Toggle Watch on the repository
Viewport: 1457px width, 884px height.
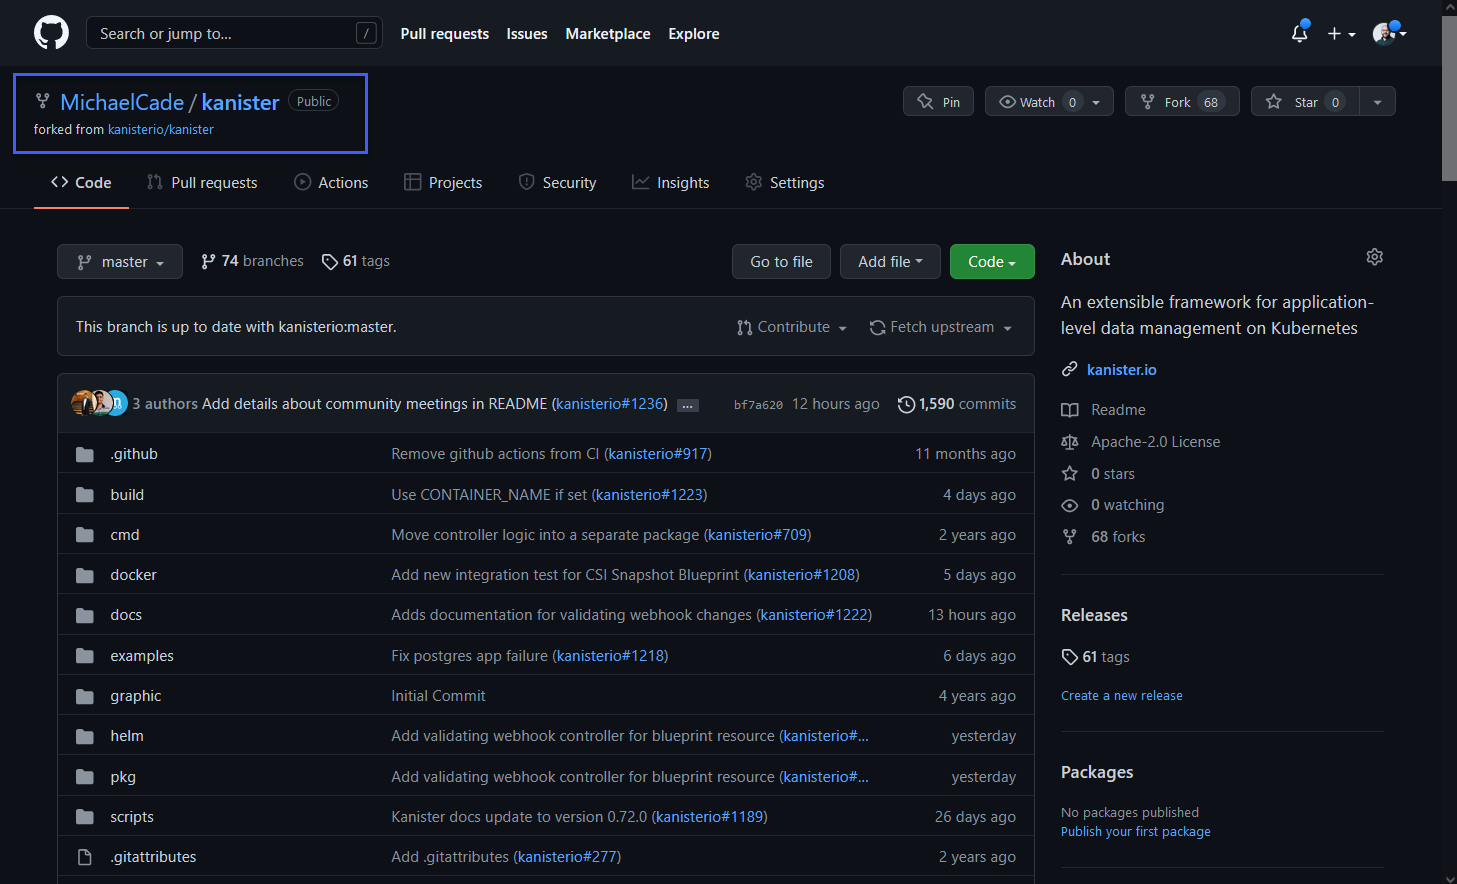(1037, 102)
